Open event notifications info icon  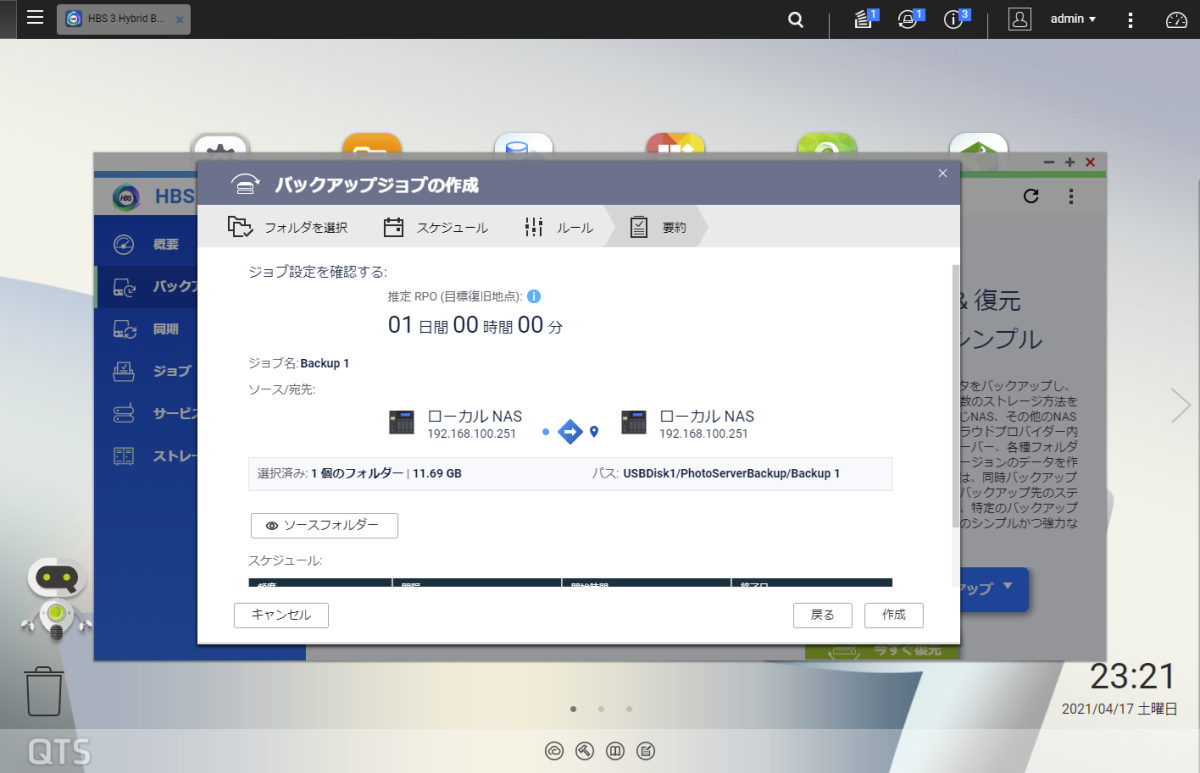[x=955, y=19]
